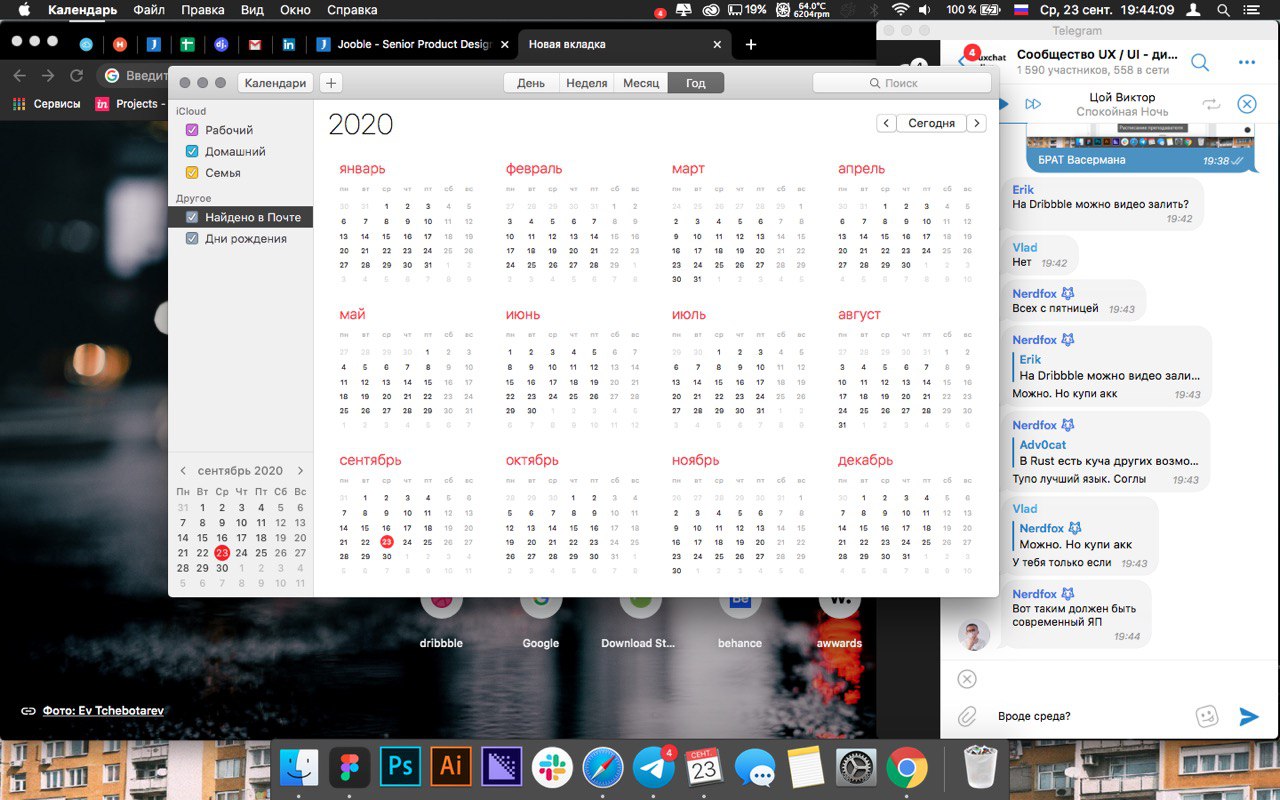
Task: Open System Preferences from the Dock
Action: coord(856,767)
